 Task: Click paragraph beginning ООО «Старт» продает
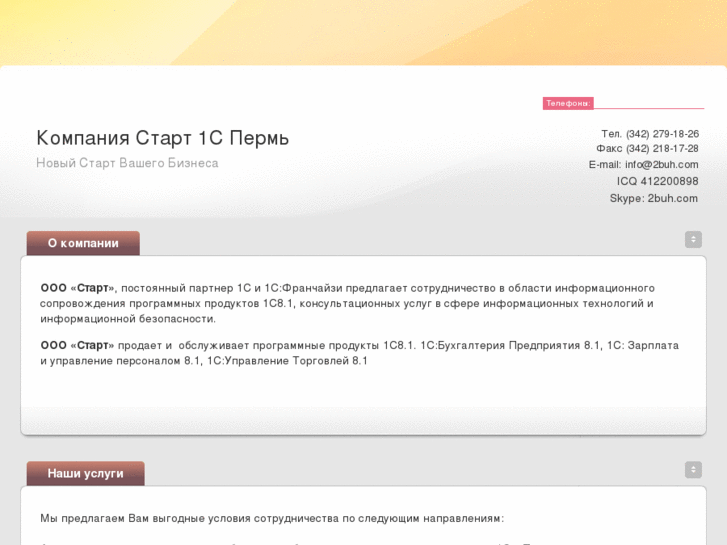point(359,353)
